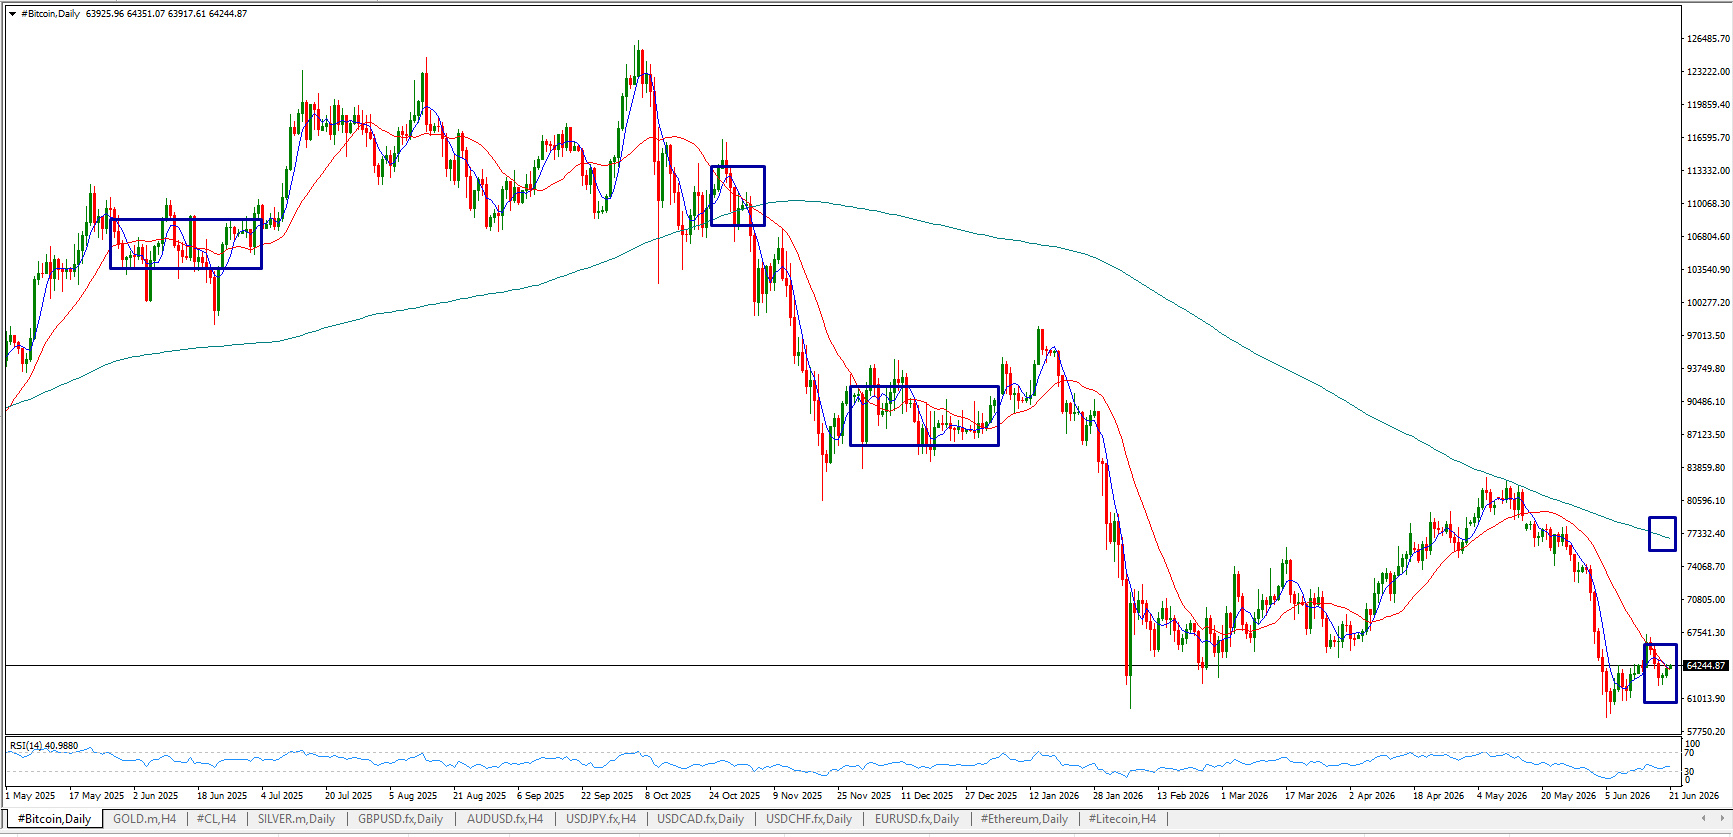Click the 126485.70 price scale value

[1708, 39]
